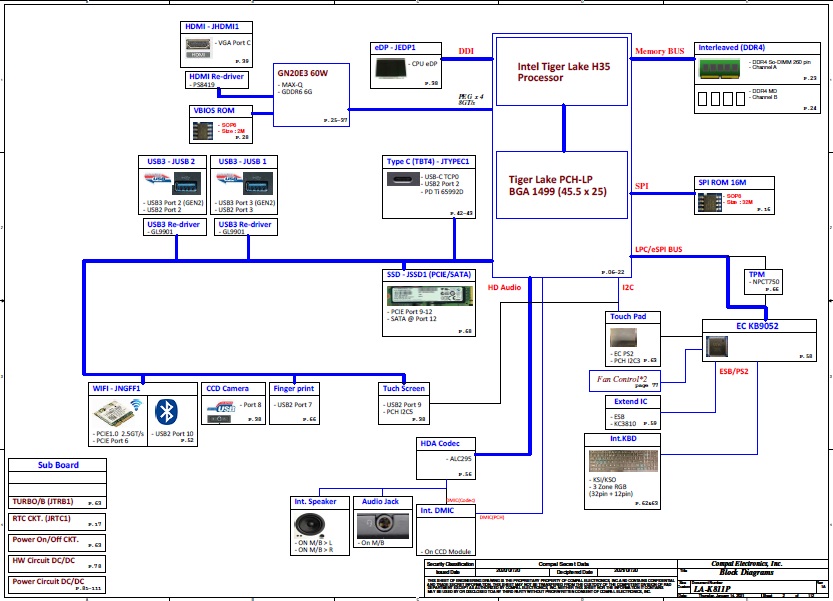This screenshot has width=833, height=601.
Task: Click the TPM block title
Action: pos(756,275)
